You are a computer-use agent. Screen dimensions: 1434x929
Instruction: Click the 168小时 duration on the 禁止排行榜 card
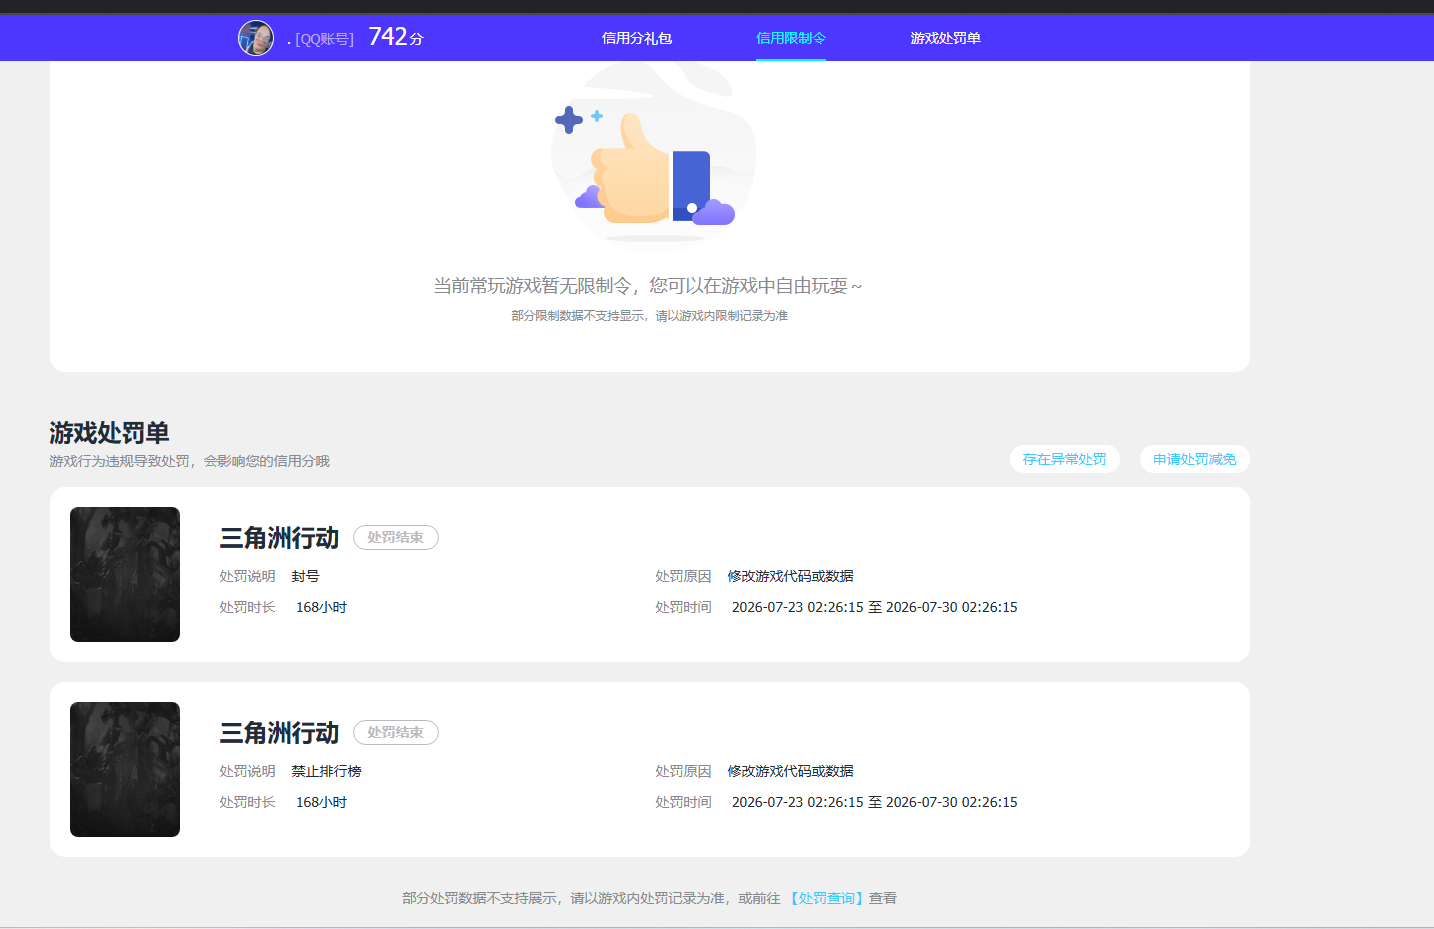[x=321, y=802]
